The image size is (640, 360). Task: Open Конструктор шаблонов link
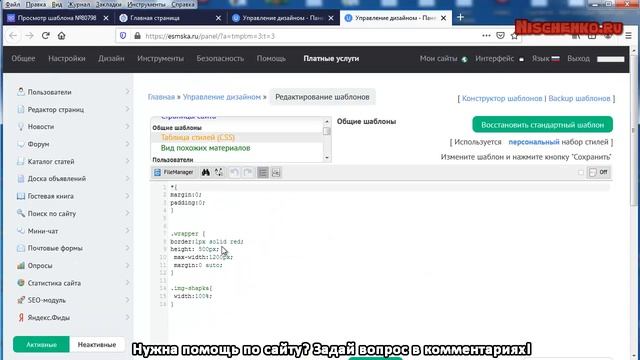coord(502,98)
